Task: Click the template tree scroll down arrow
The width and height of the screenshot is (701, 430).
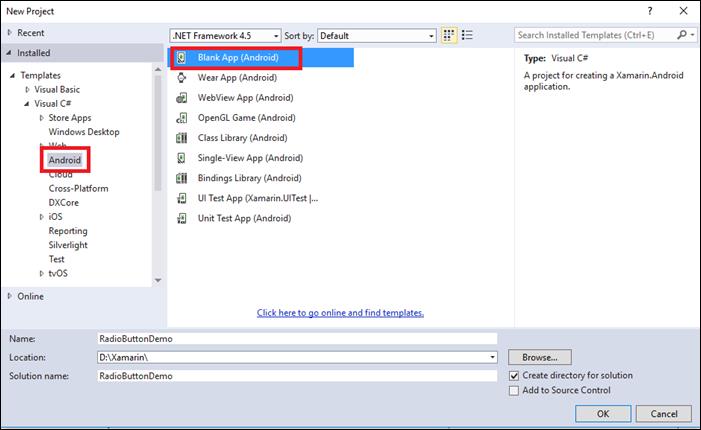Action: [158, 280]
